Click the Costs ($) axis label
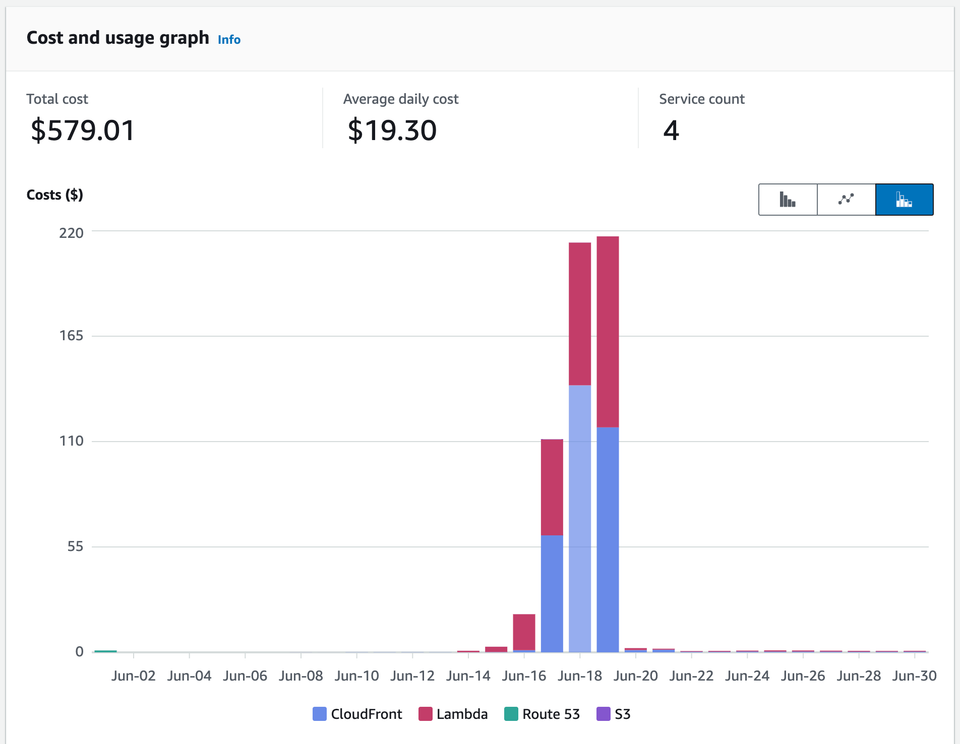Viewport: 960px width, 744px height. point(54,194)
